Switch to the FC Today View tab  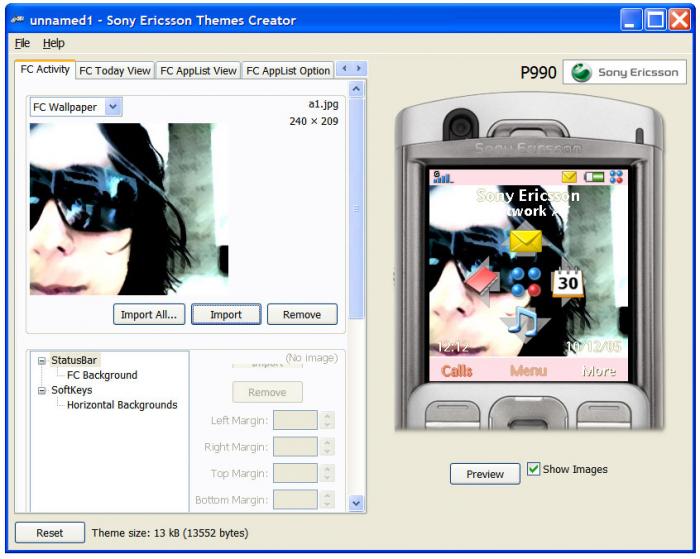pos(115,70)
